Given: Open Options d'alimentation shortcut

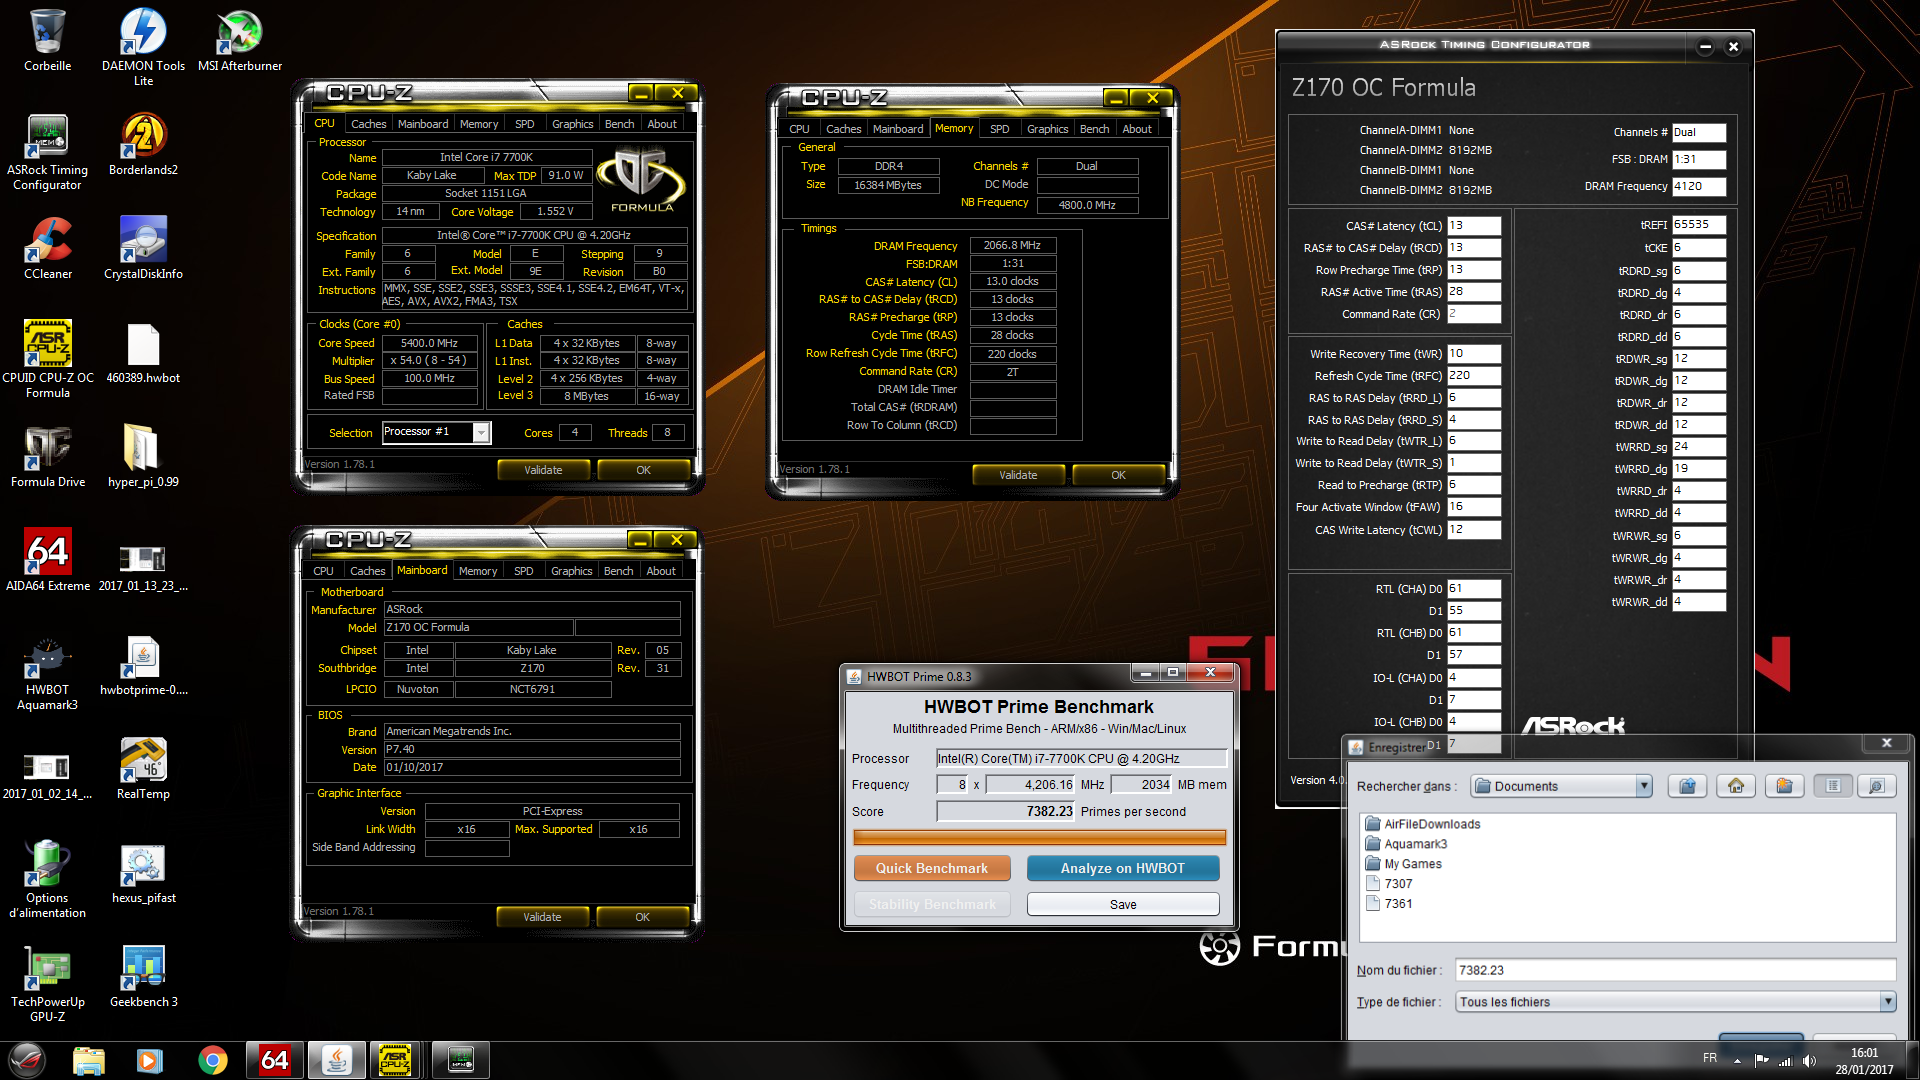Looking at the screenshot, I should point(47,880).
